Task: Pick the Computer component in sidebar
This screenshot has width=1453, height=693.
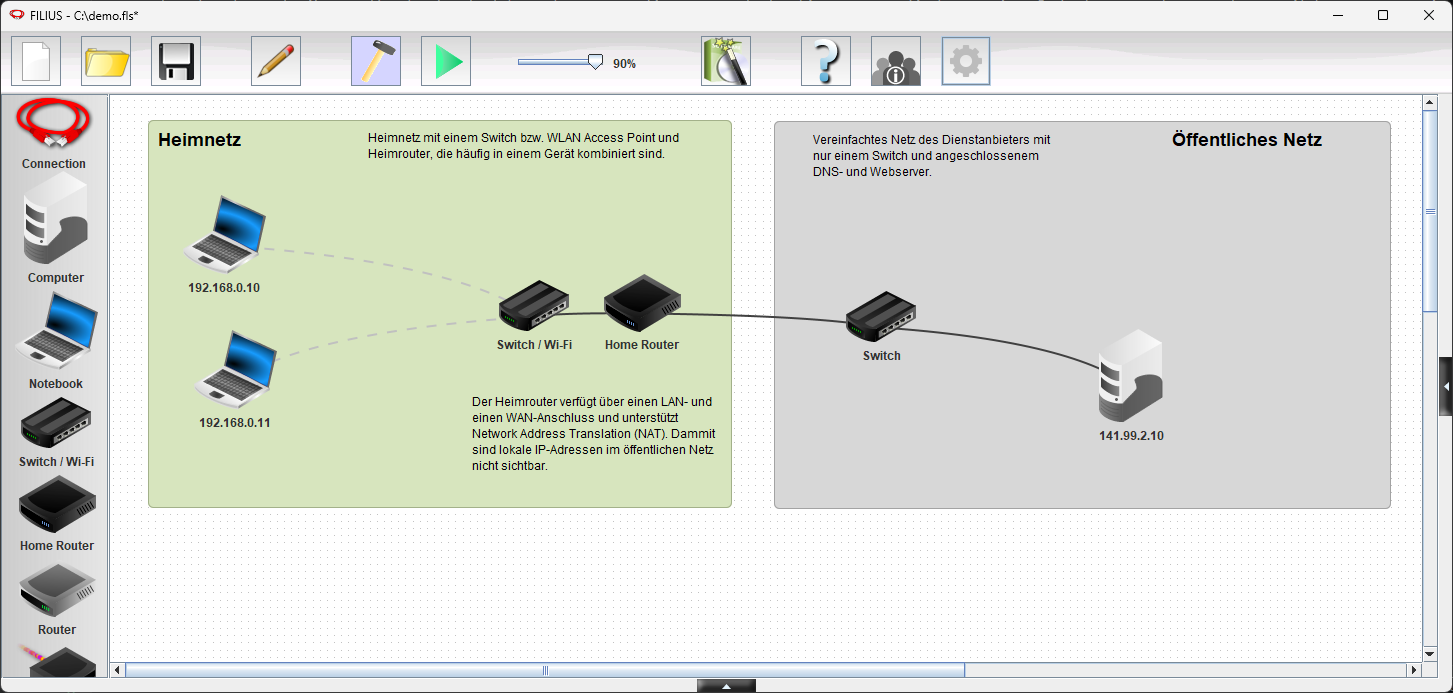Action: (55, 219)
